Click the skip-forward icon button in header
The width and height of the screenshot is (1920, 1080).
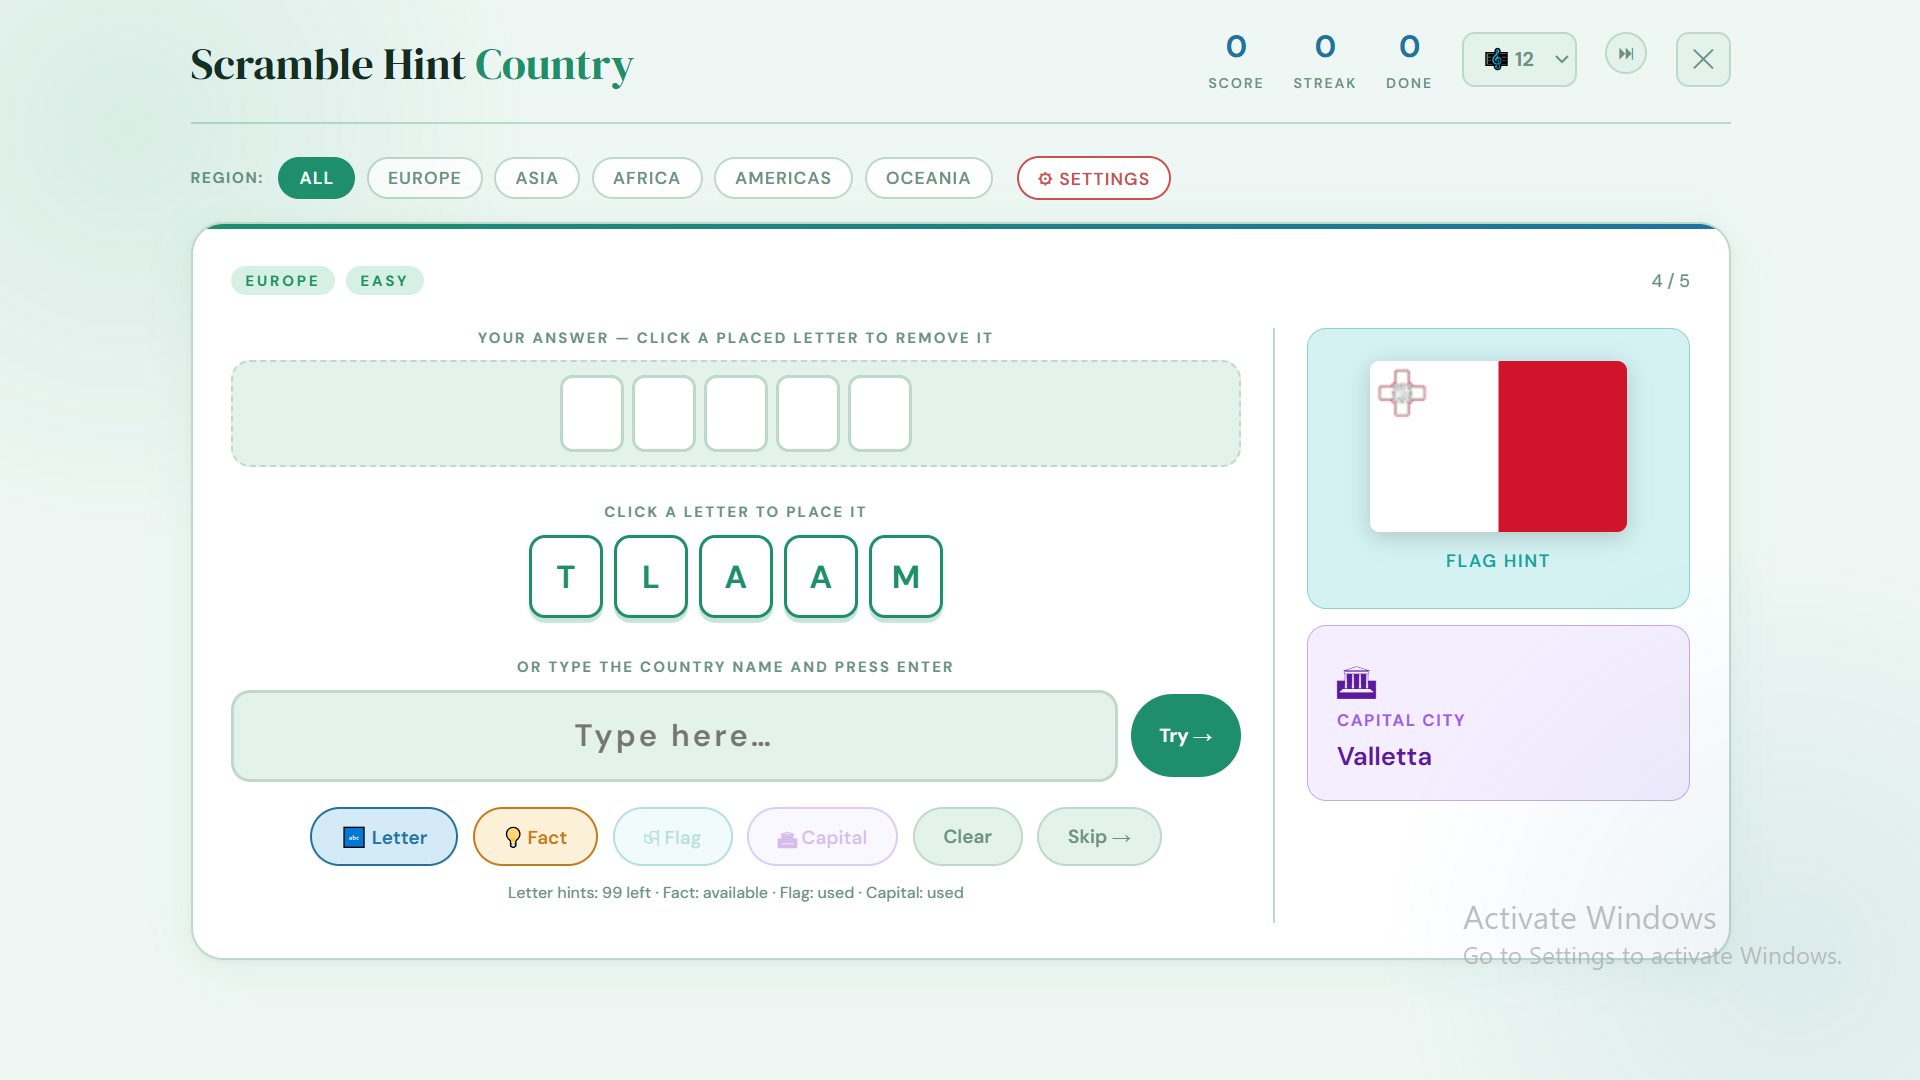(x=1625, y=54)
